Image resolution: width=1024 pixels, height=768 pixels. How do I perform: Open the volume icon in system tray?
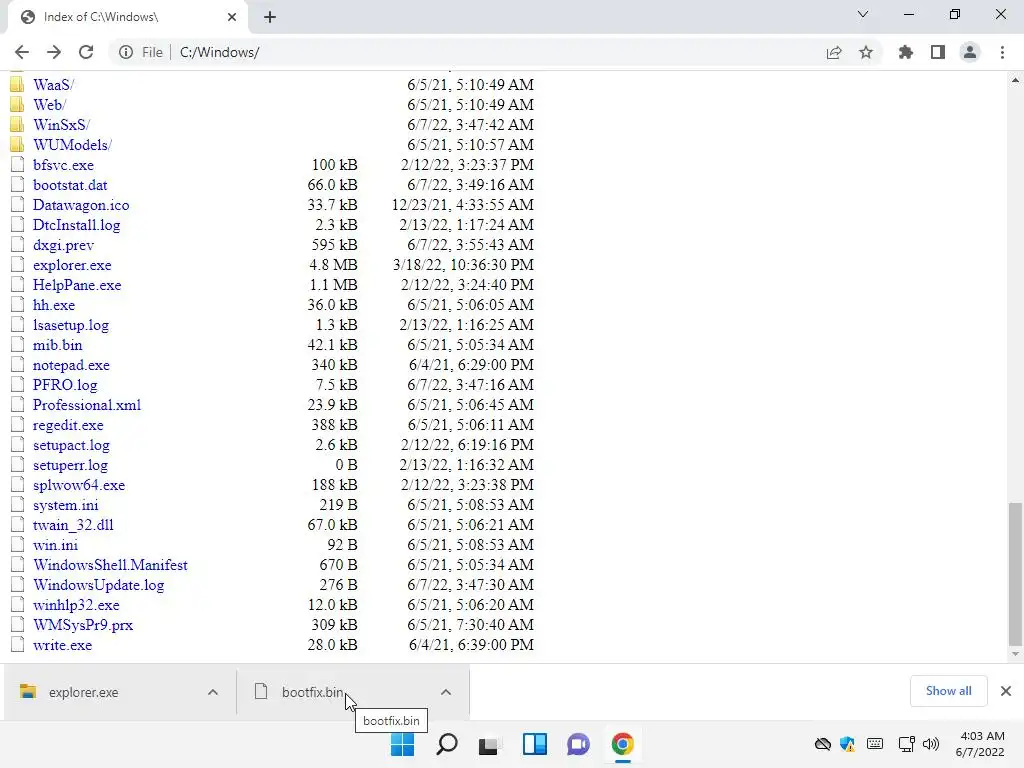point(931,744)
